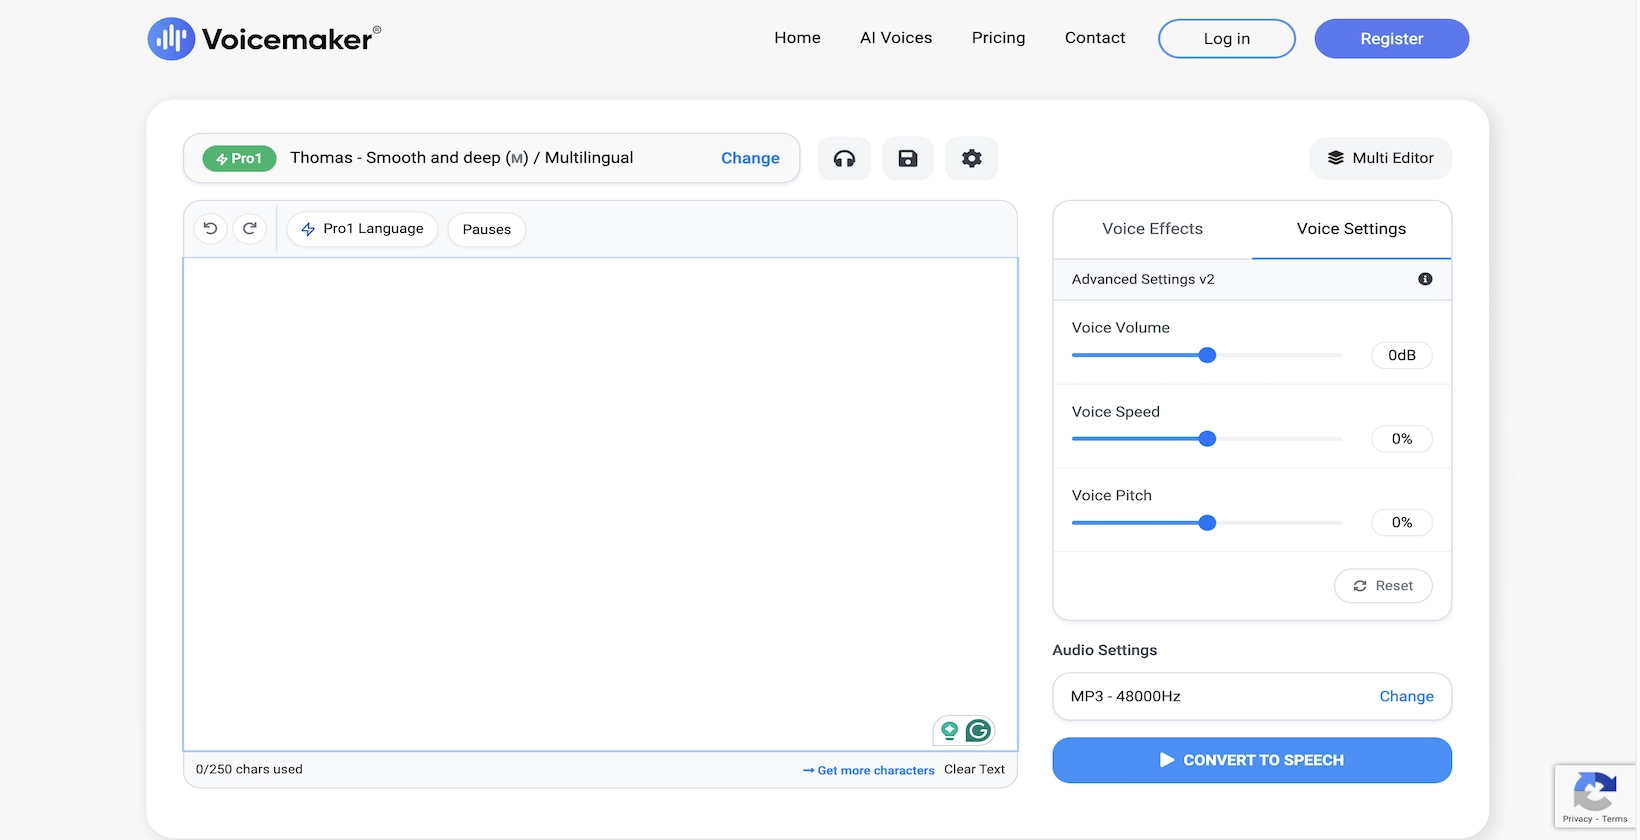Open the gear settings icon
Screen dimensions: 1640x840
click(972, 158)
